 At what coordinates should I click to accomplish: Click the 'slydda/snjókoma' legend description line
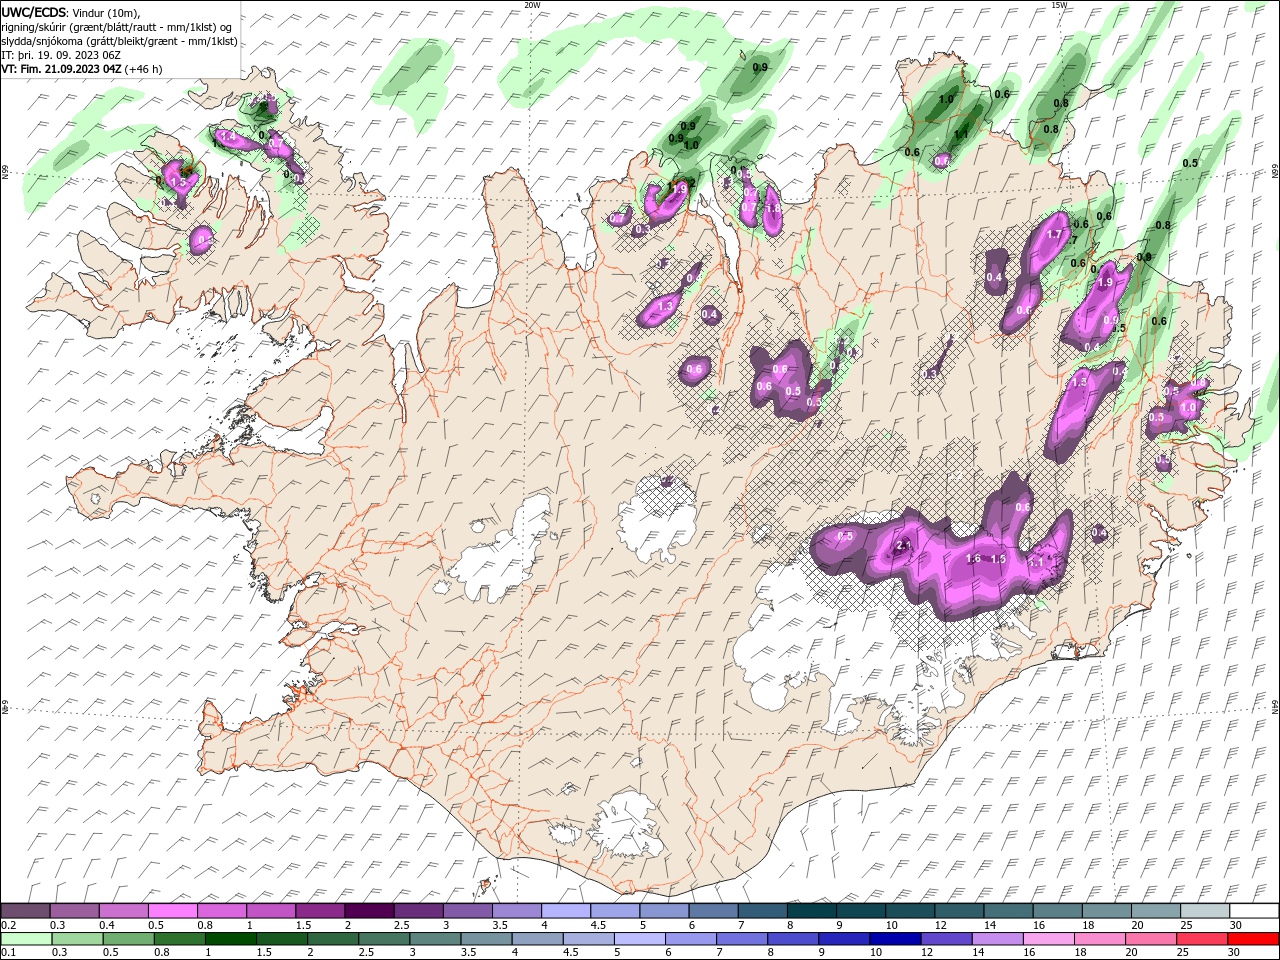[x=119, y=41]
